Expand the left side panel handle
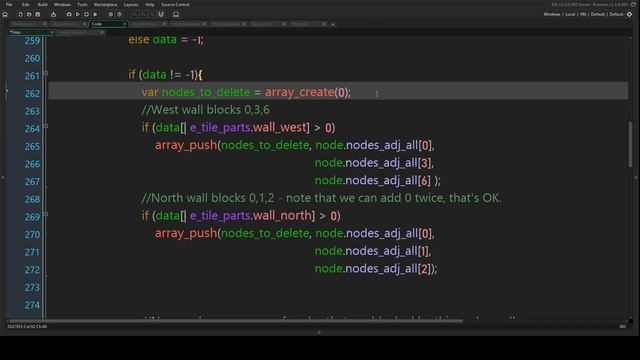The width and height of the screenshot is (640, 360). click(3, 178)
